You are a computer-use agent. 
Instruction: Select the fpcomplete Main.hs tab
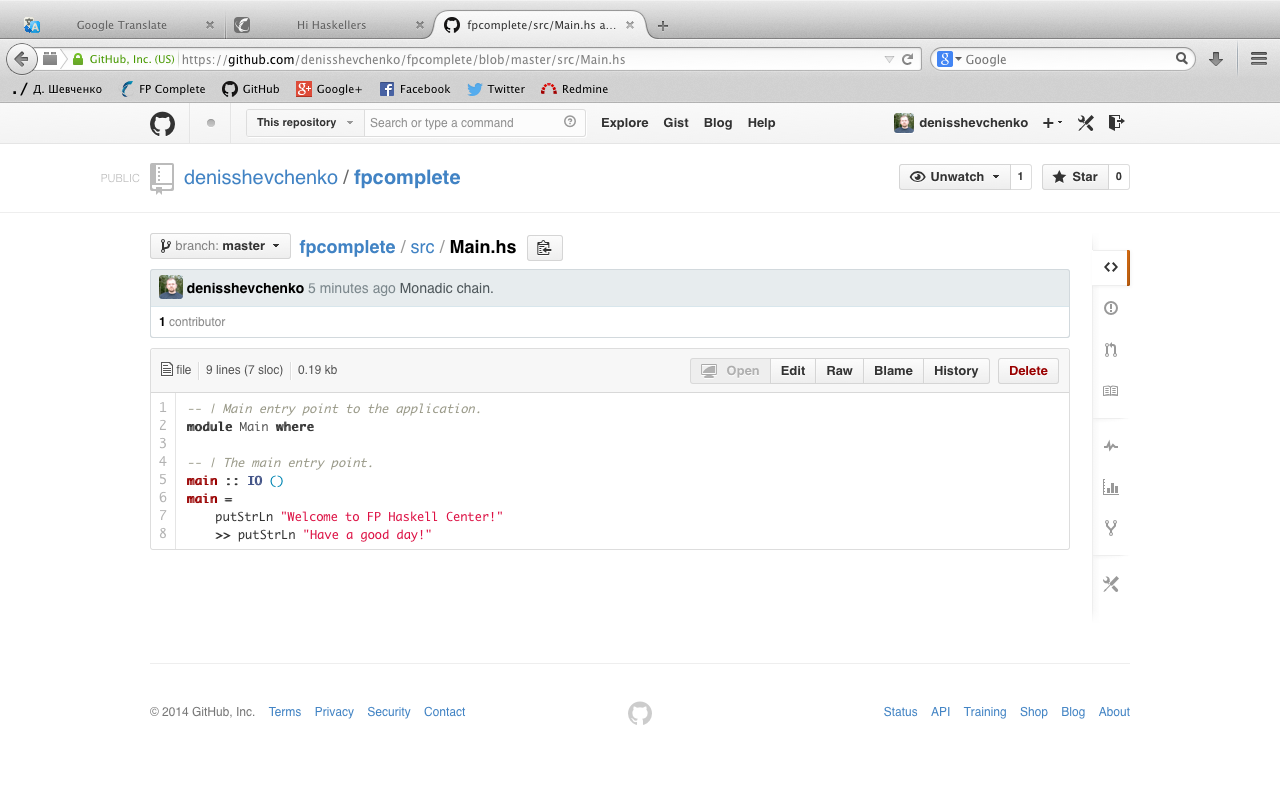540,25
